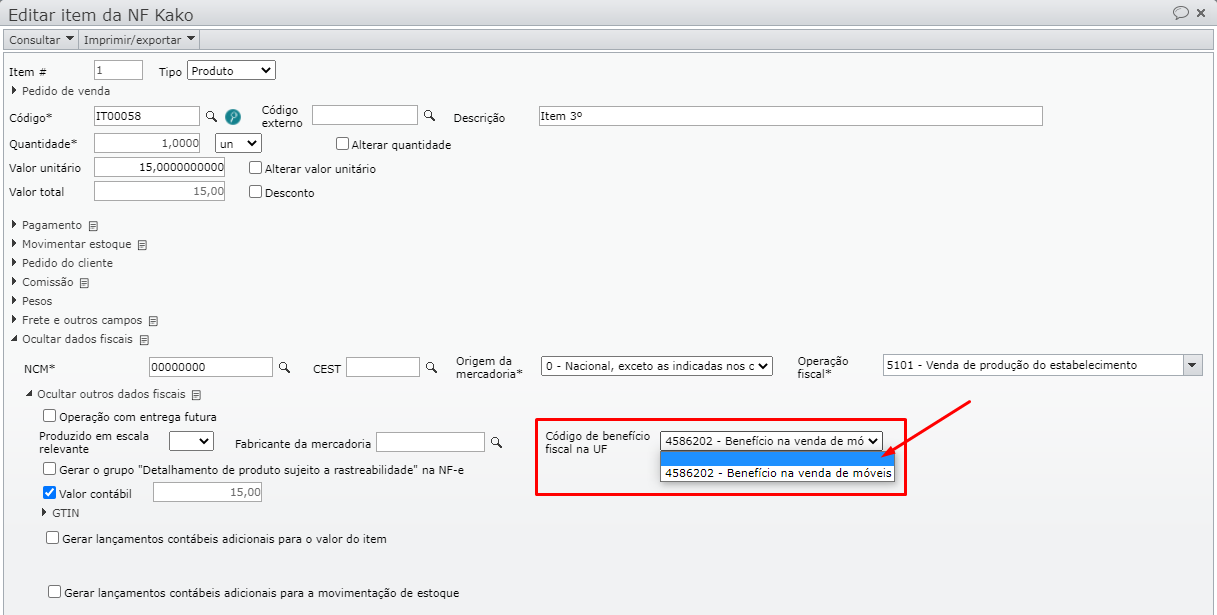
Task: Open Produzido em escala relevante dropdown
Action: [191, 440]
